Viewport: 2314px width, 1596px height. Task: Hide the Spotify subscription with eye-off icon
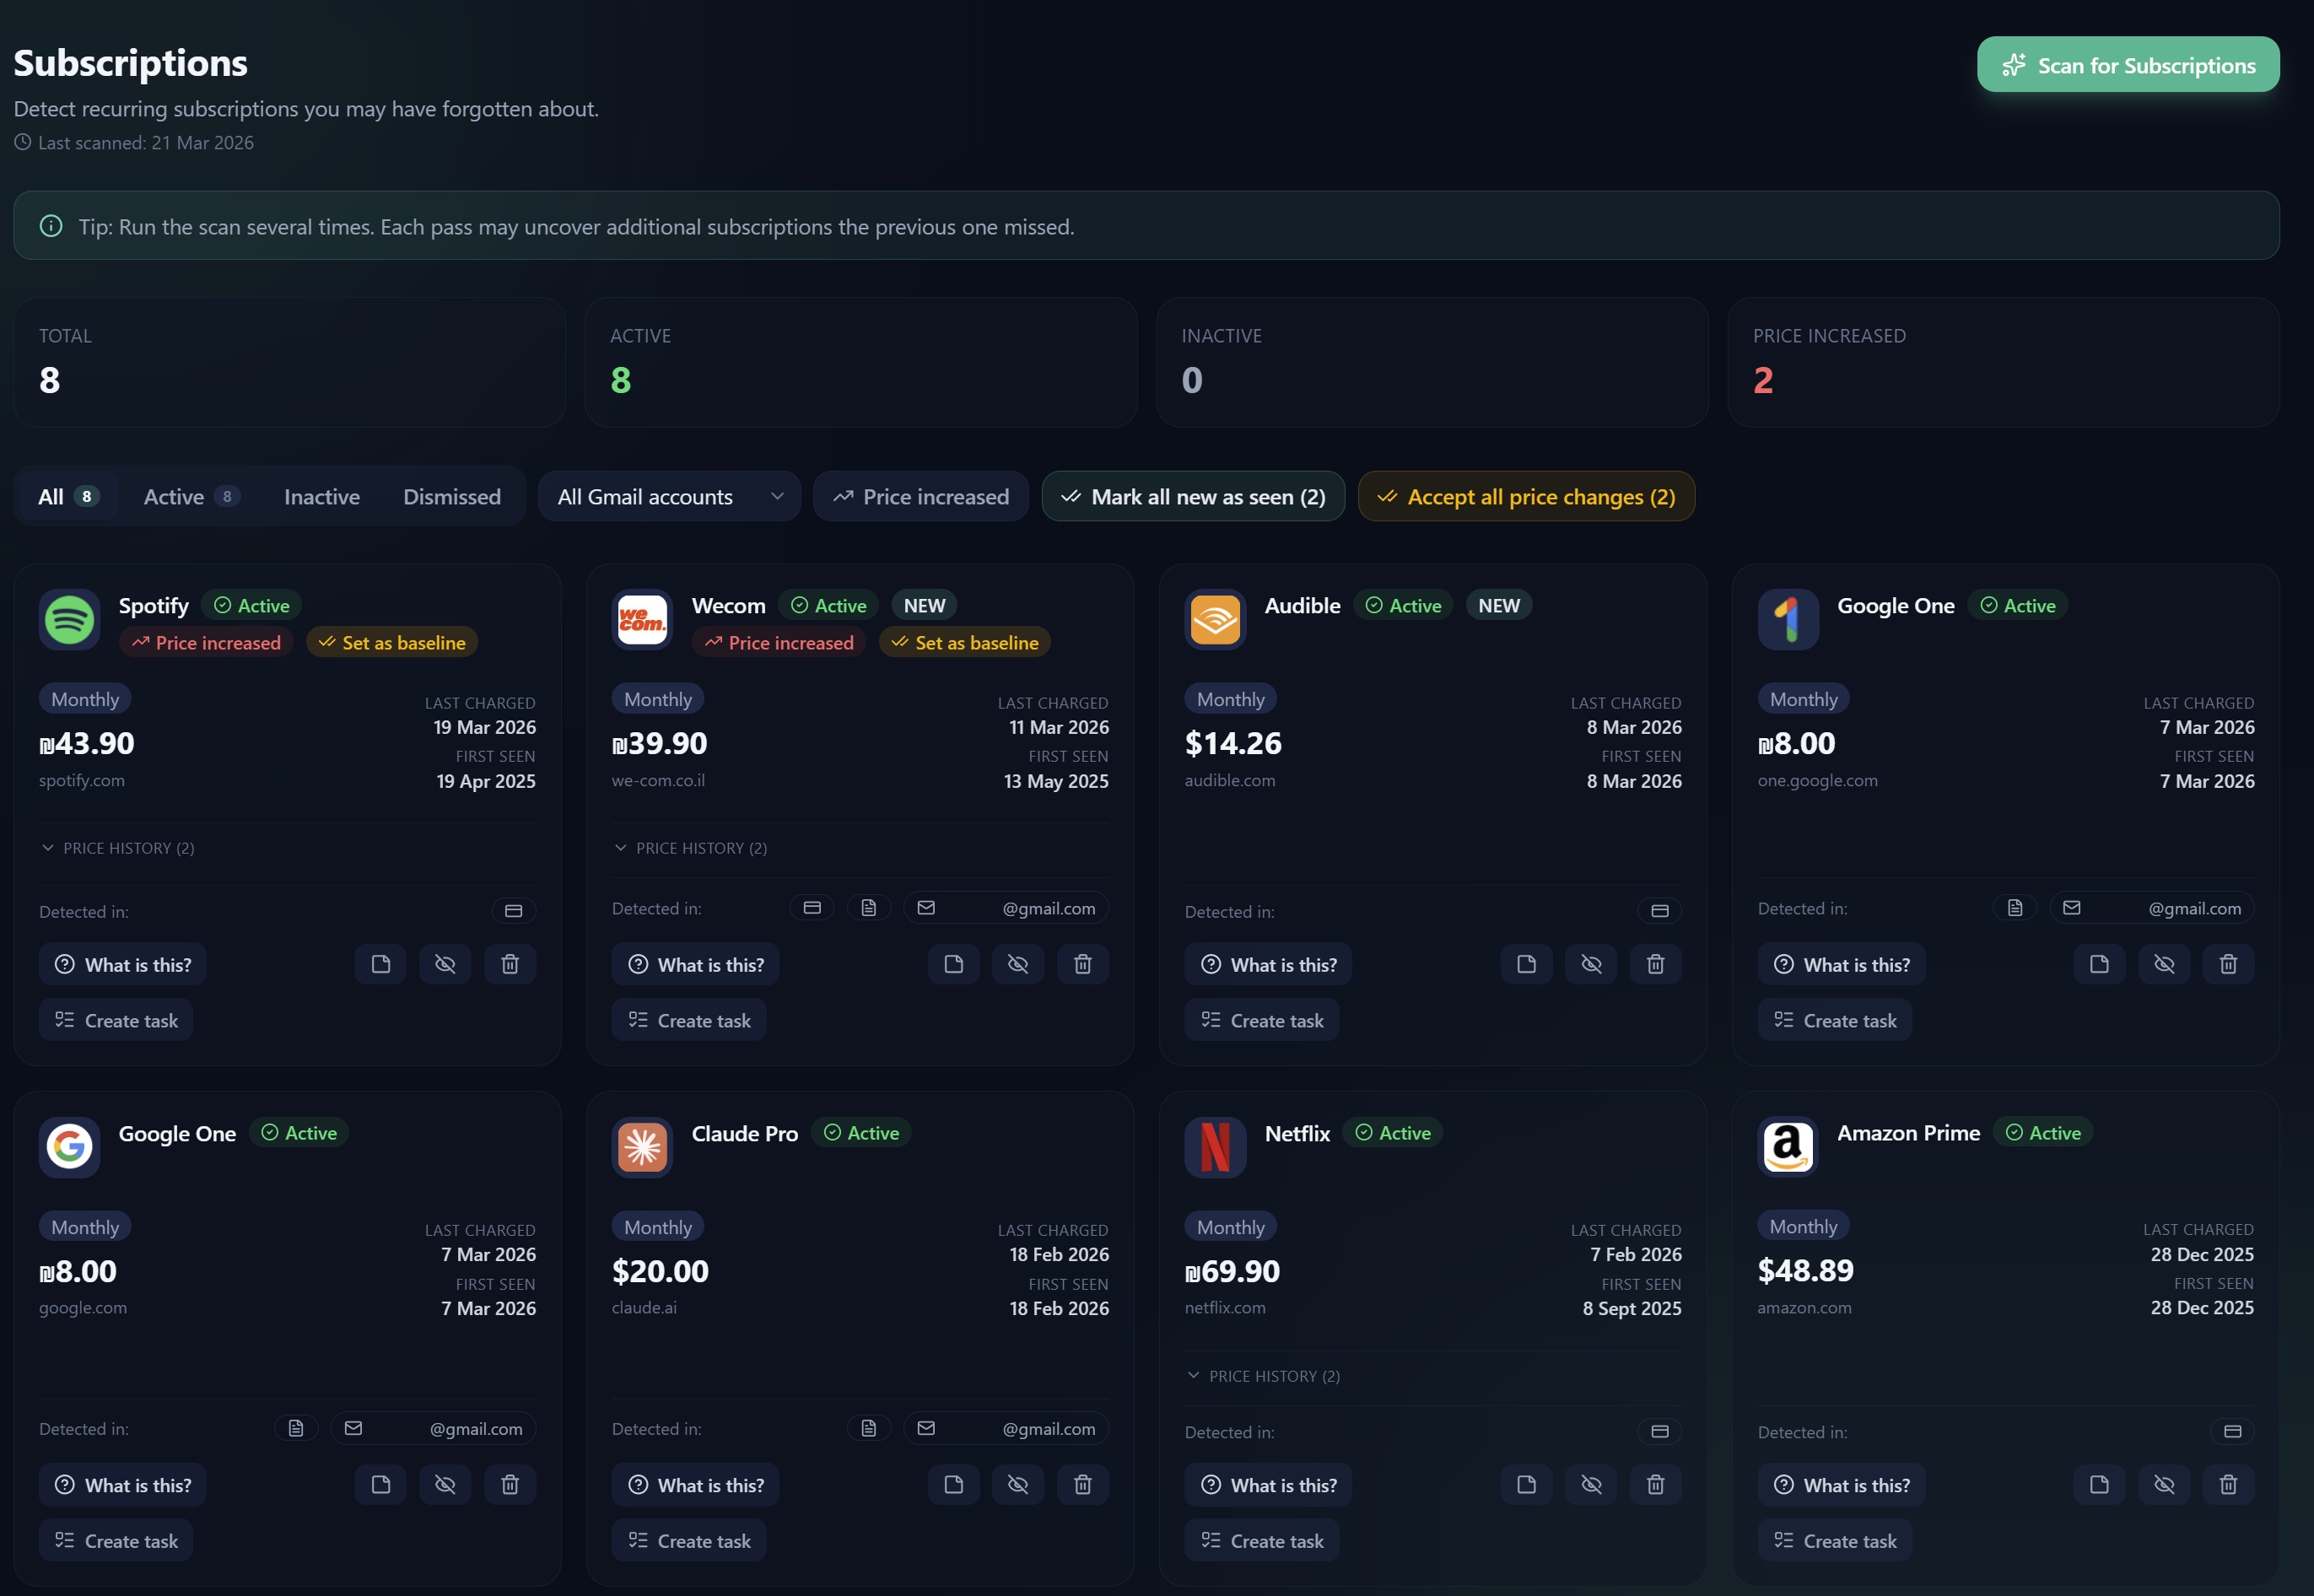[x=445, y=964]
